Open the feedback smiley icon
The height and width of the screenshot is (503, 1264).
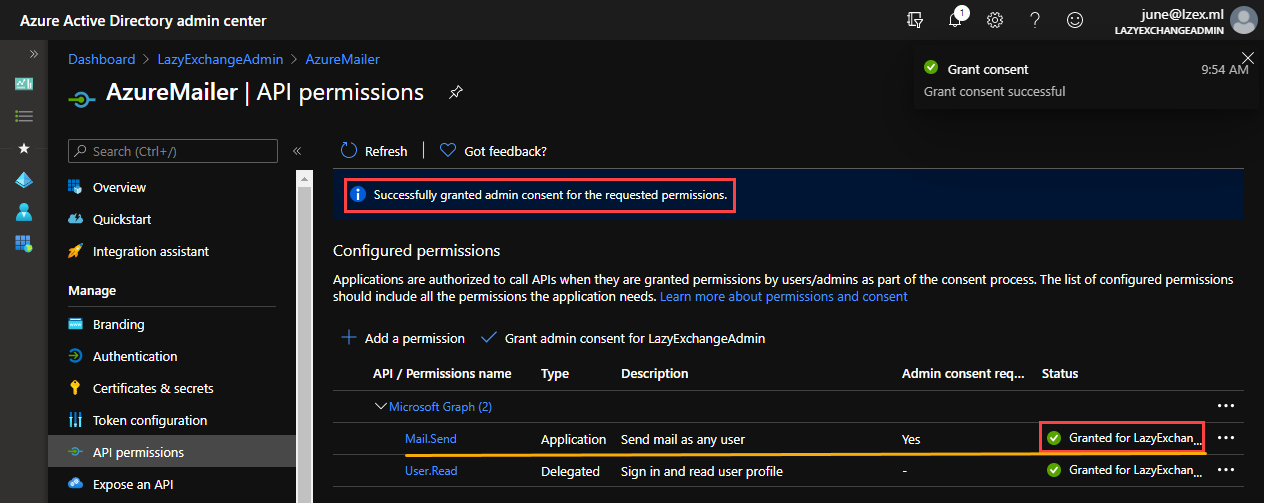[x=1075, y=20]
